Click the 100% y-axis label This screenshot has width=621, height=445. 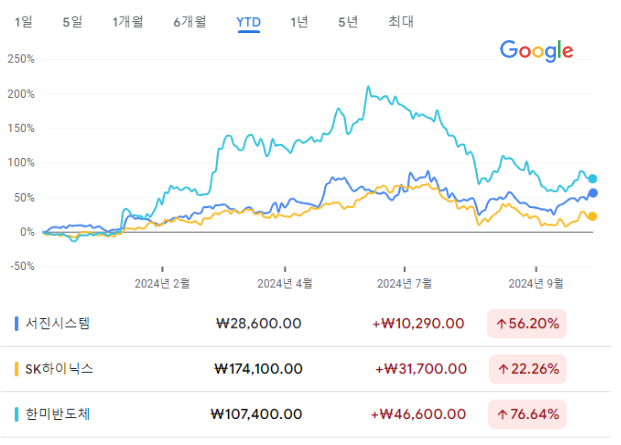point(21,163)
